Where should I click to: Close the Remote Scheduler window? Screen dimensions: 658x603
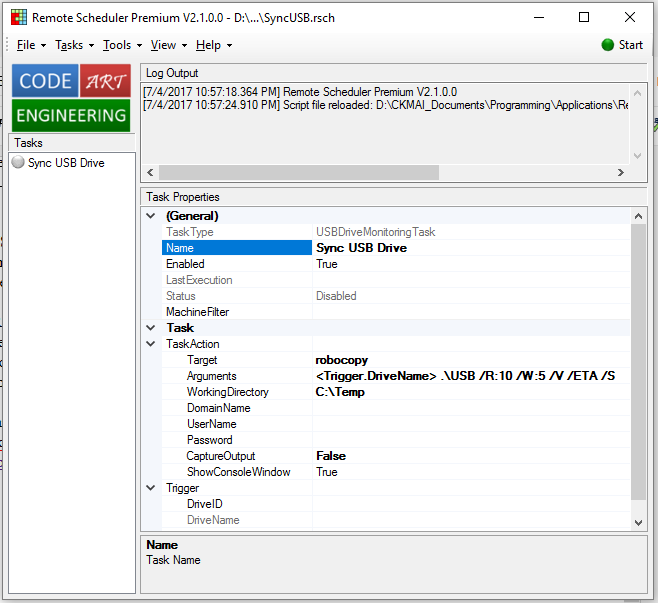(629, 18)
